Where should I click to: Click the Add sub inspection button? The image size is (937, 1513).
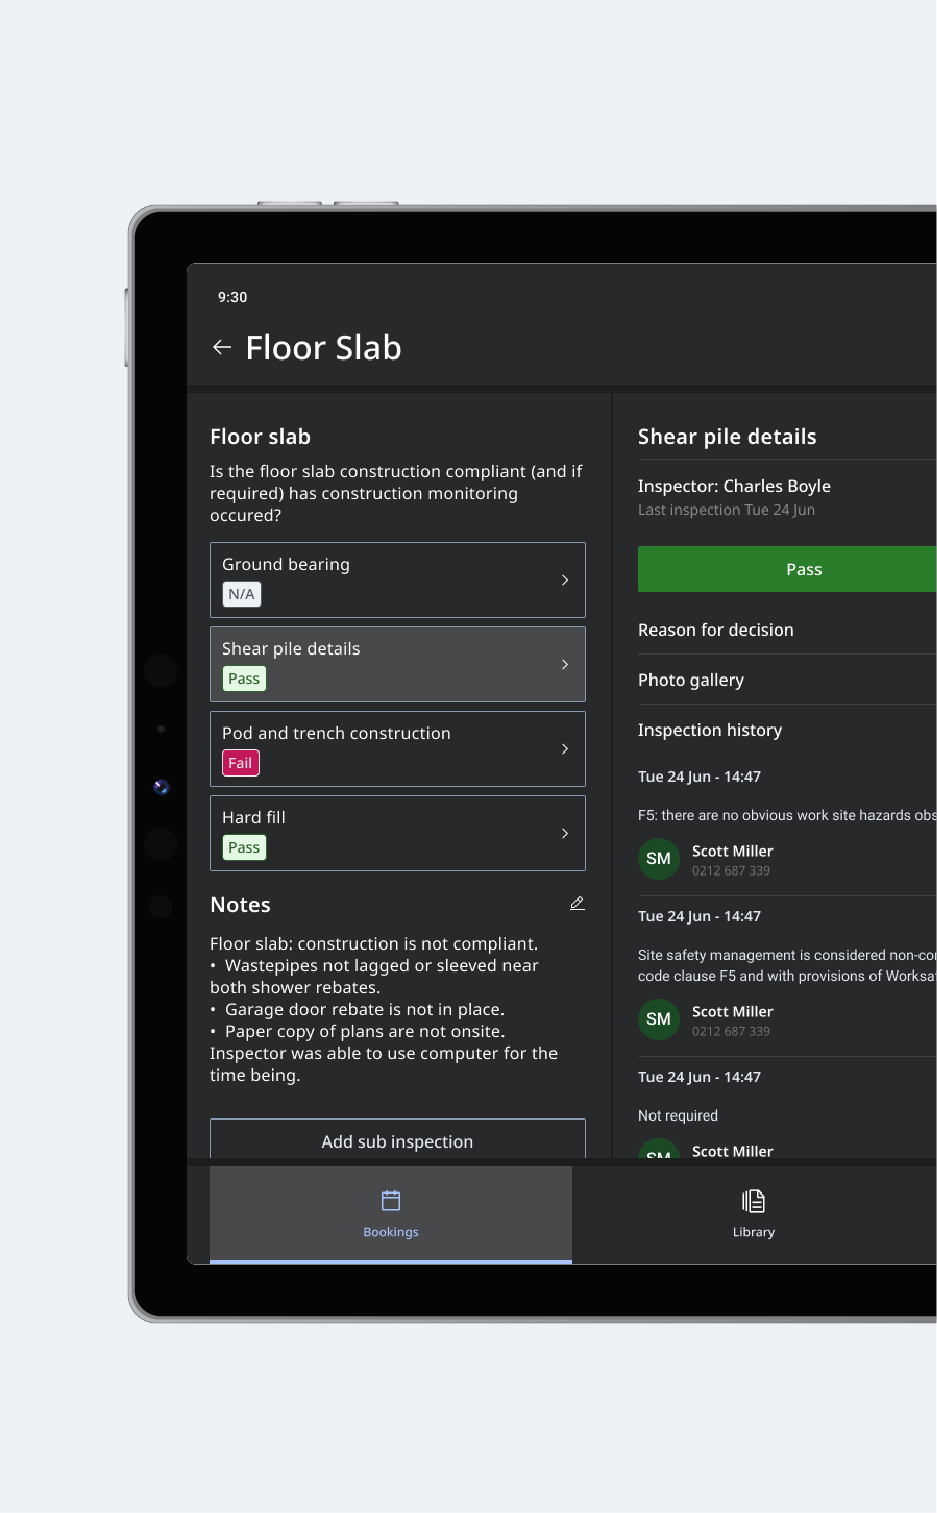coord(398,1141)
